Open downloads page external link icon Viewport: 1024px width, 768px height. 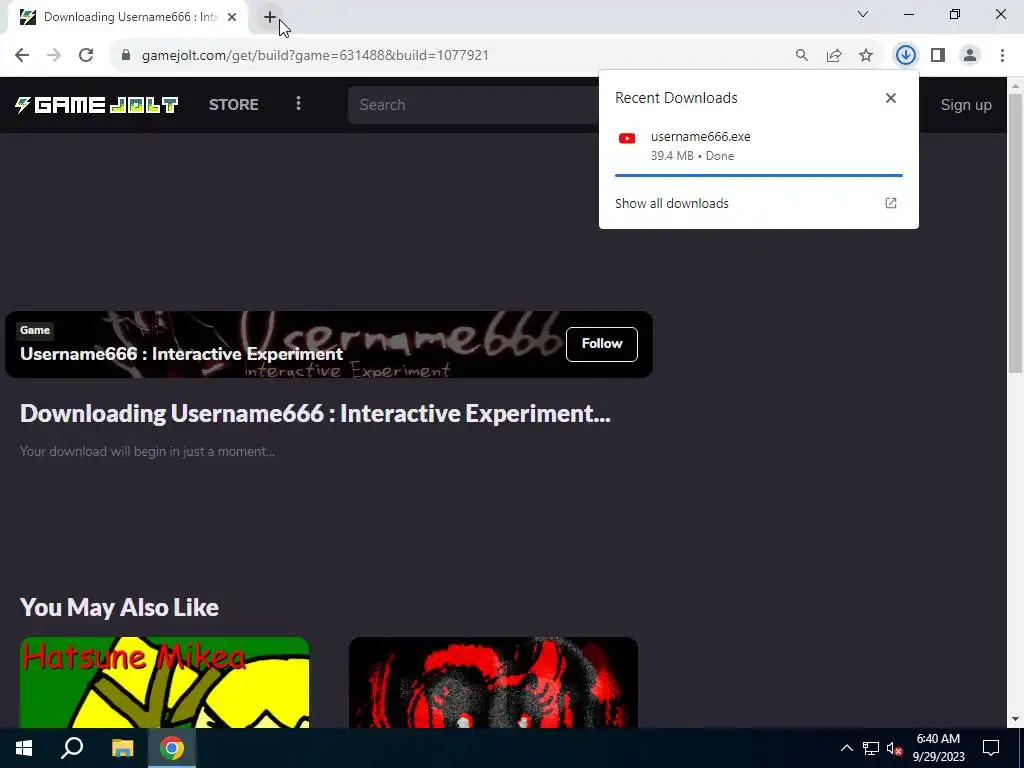891,203
